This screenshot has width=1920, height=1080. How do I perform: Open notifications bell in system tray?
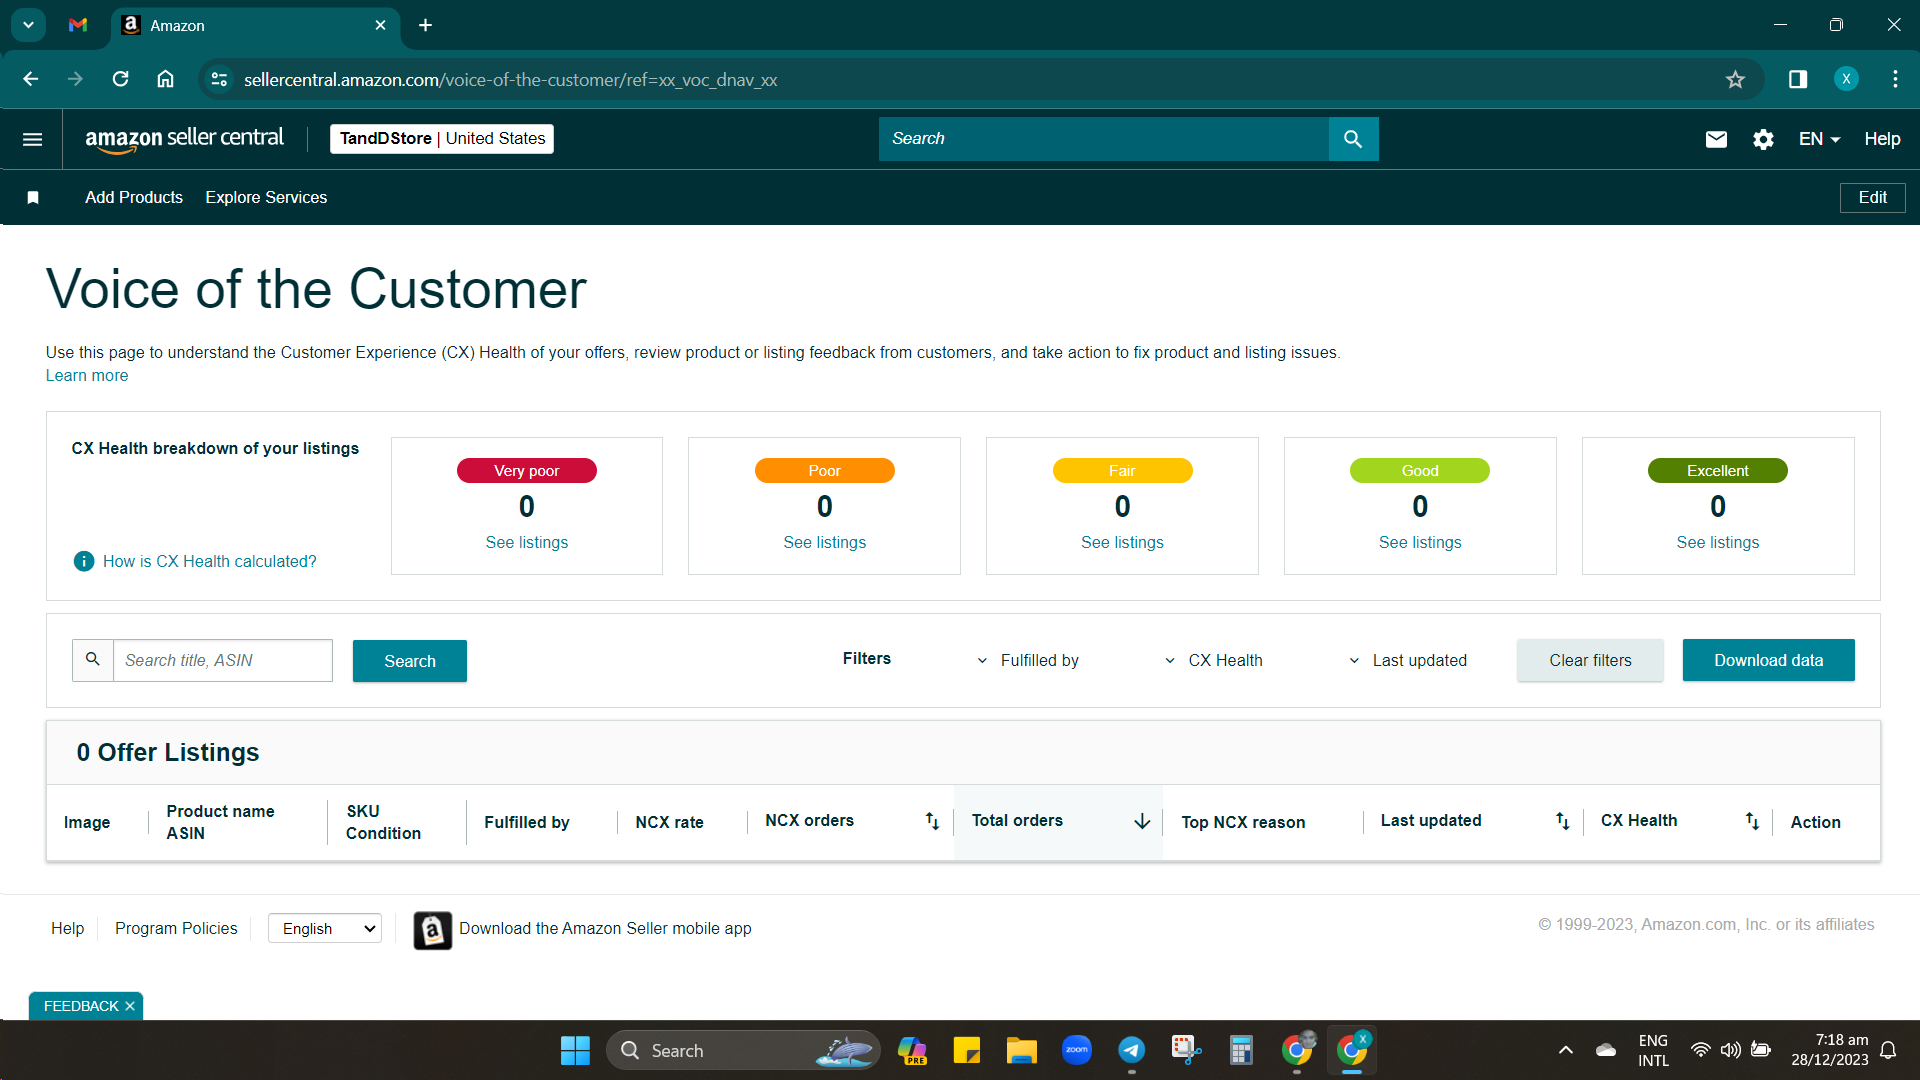point(1888,1051)
